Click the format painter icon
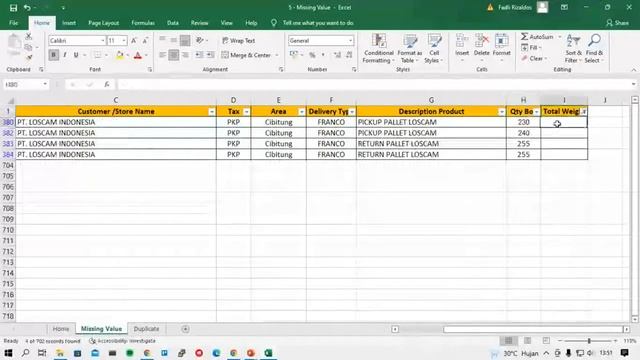The width and height of the screenshot is (640, 360). coord(29,58)
